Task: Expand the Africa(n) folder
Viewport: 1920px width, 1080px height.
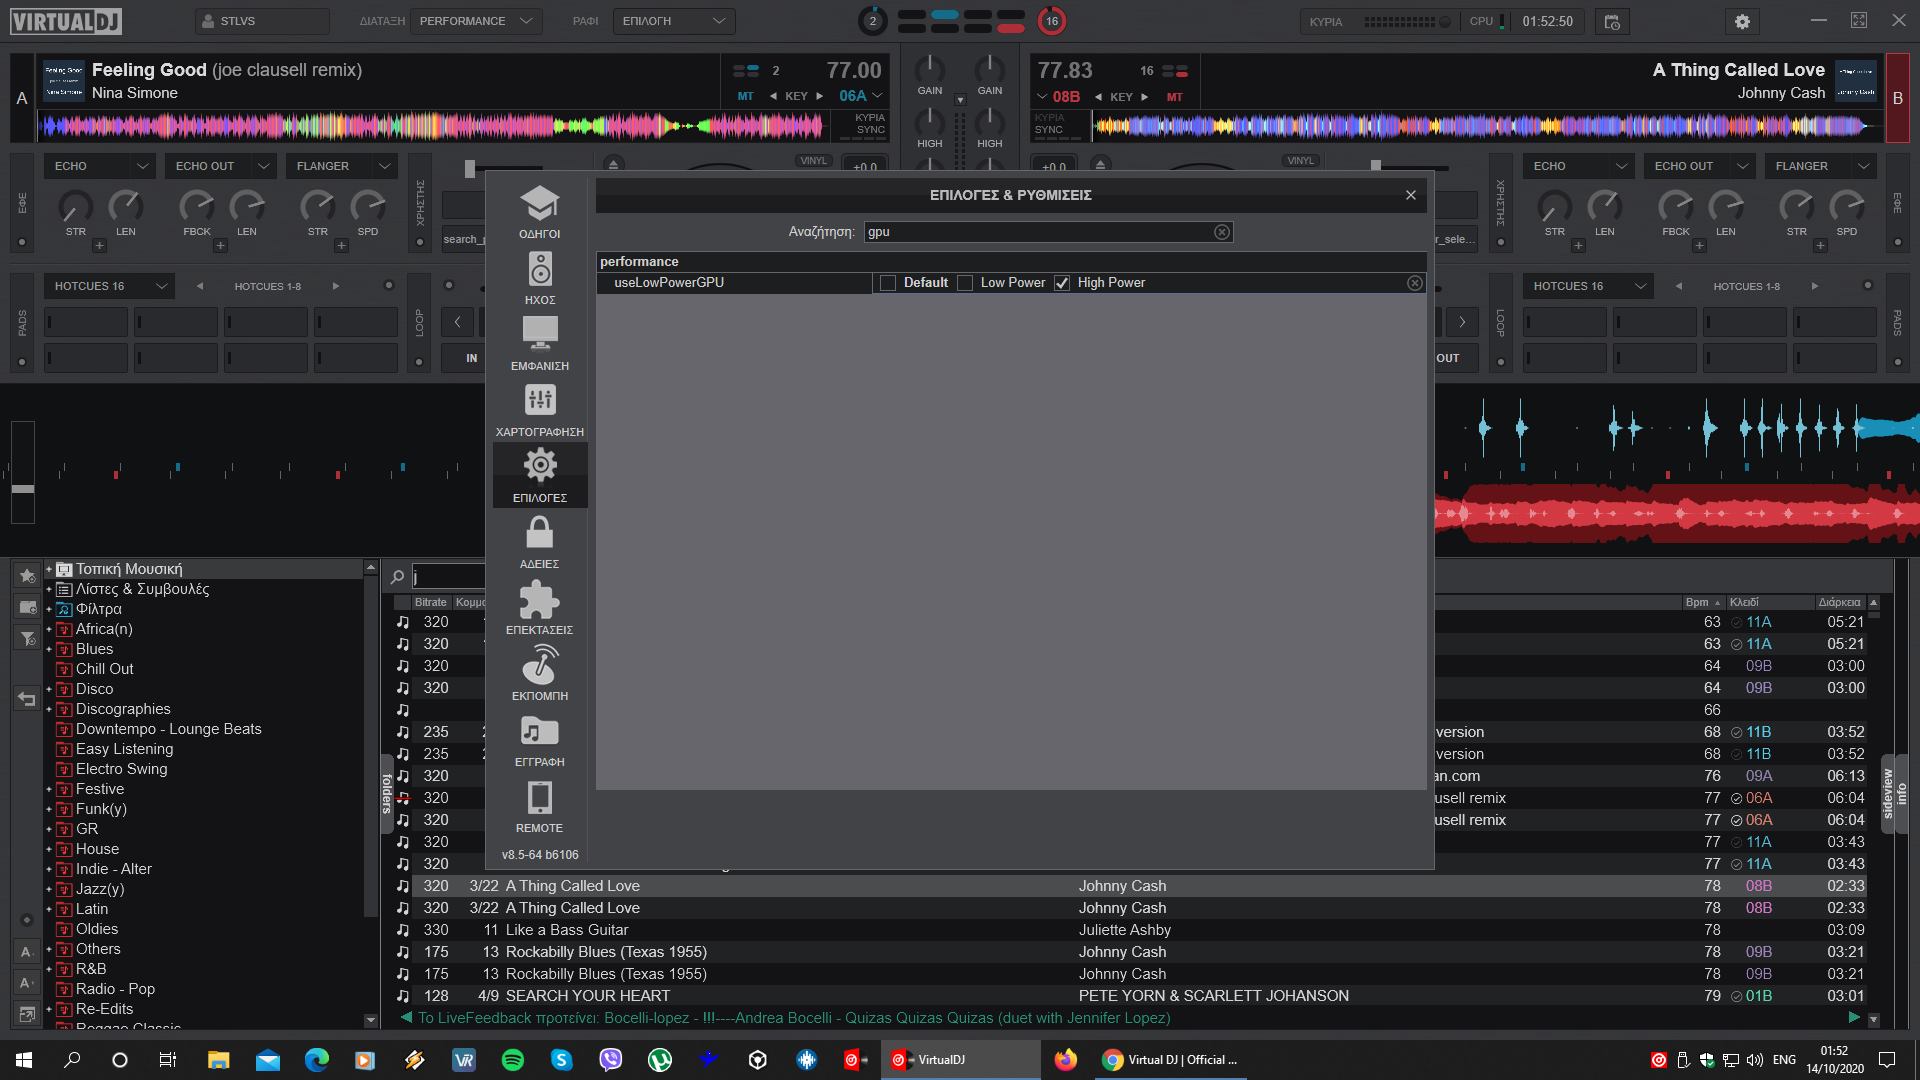Action: (48, 629)
